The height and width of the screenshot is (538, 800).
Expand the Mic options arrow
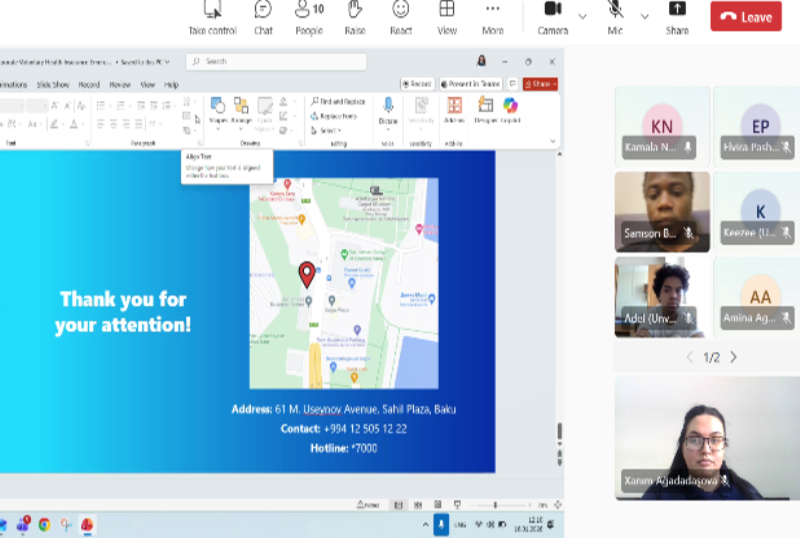645,16
